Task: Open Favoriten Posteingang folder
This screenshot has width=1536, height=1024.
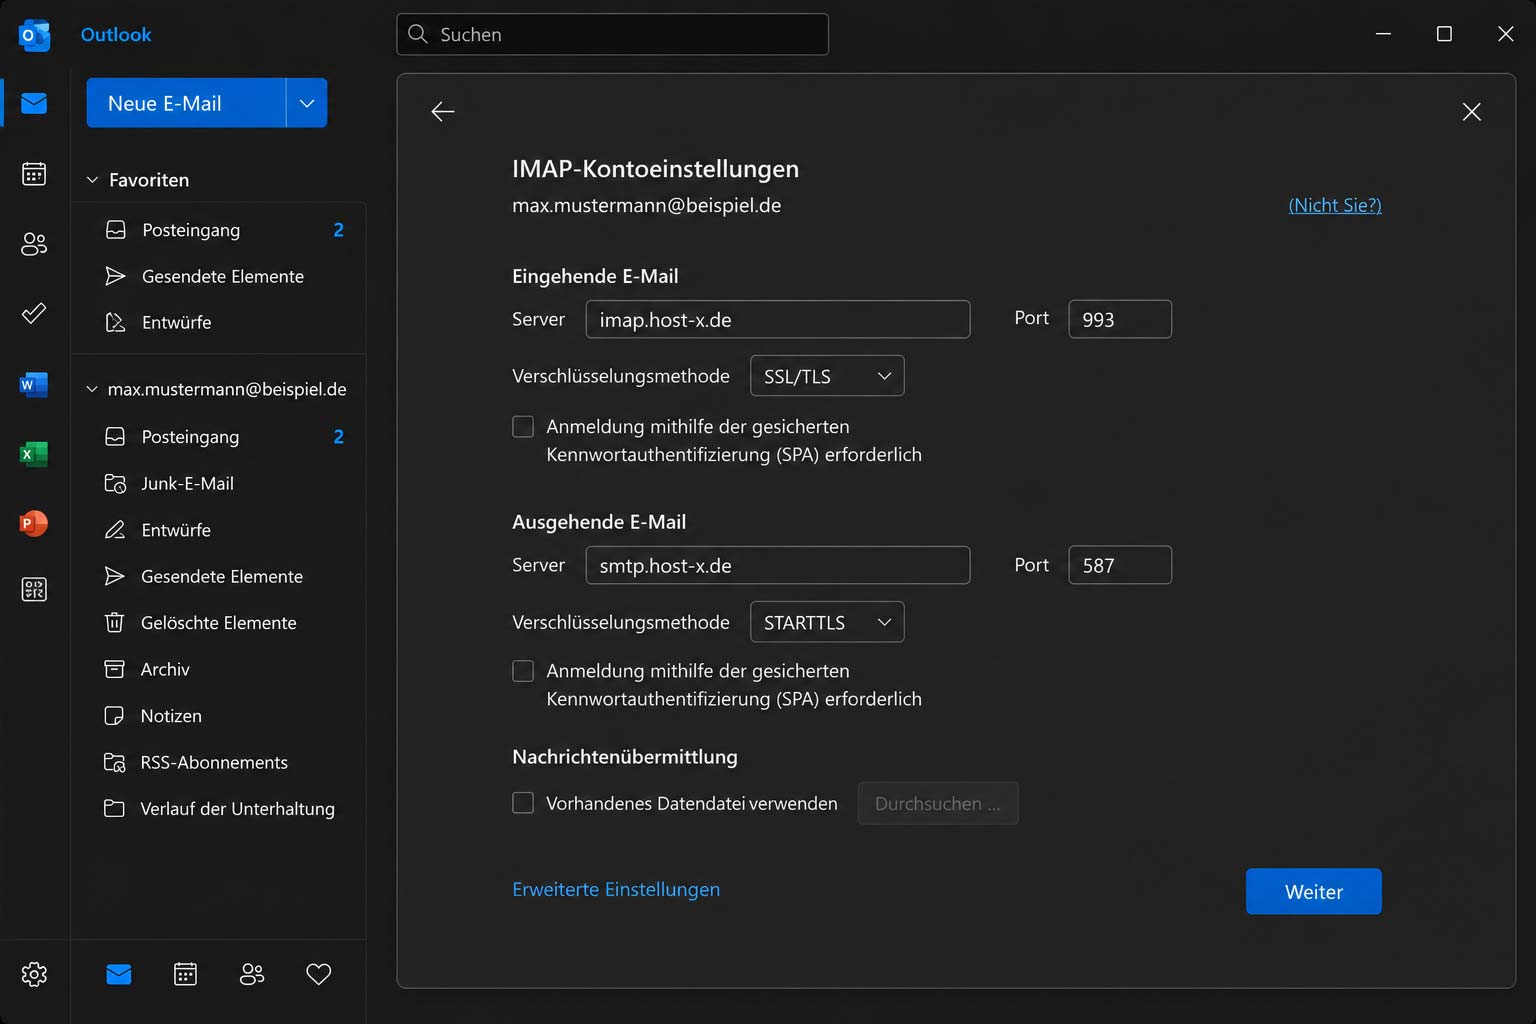Action: click(219, 230)
